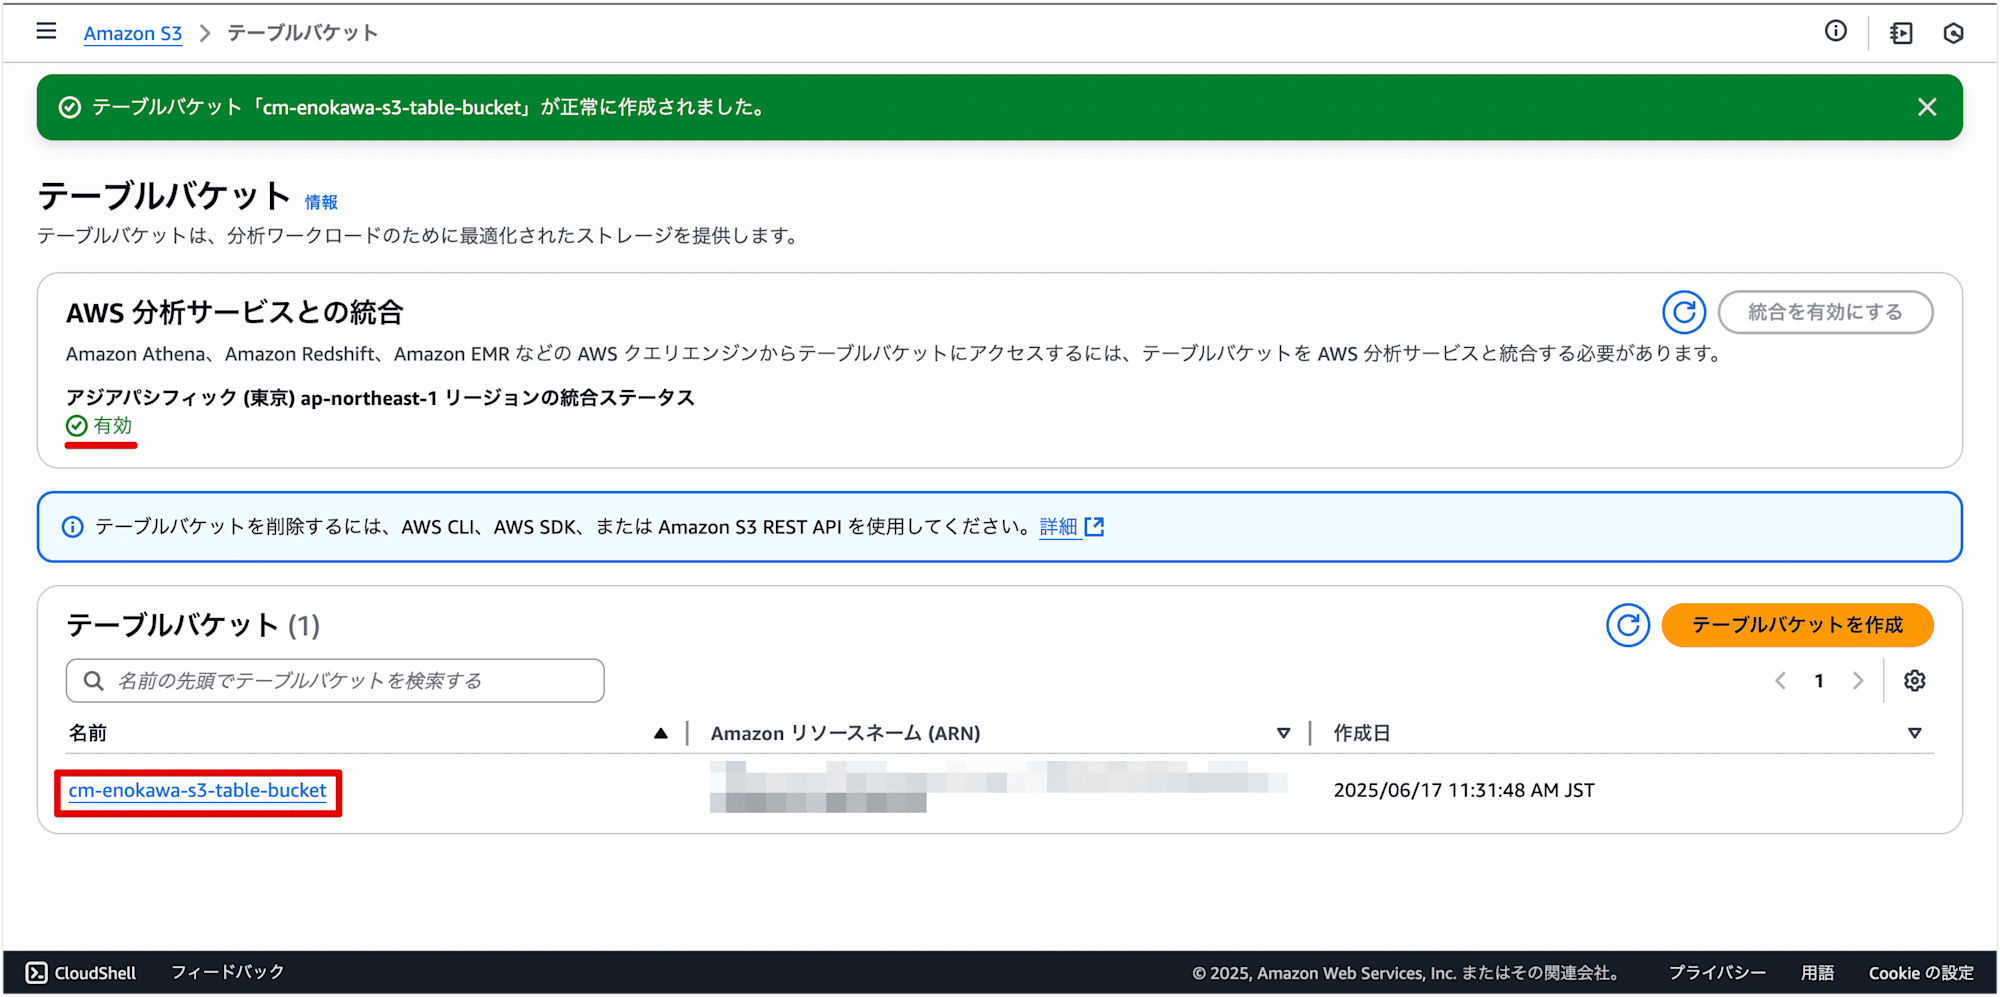The image size is (2000, 997).
Task: Refresh the AWS analytics integration status
Action: click(x=1684, y=312)
